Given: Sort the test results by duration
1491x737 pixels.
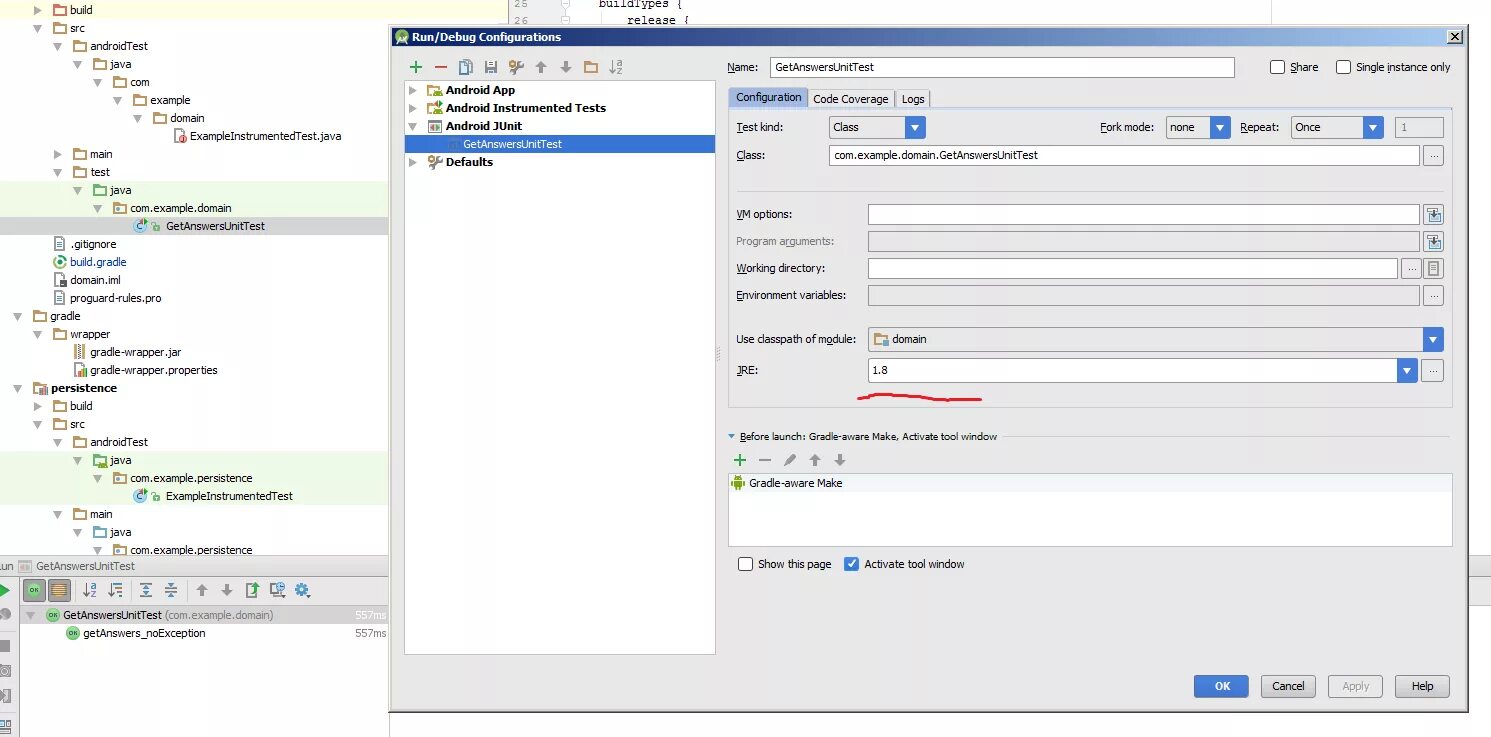Looking at the screenshot, I should 115,590.
